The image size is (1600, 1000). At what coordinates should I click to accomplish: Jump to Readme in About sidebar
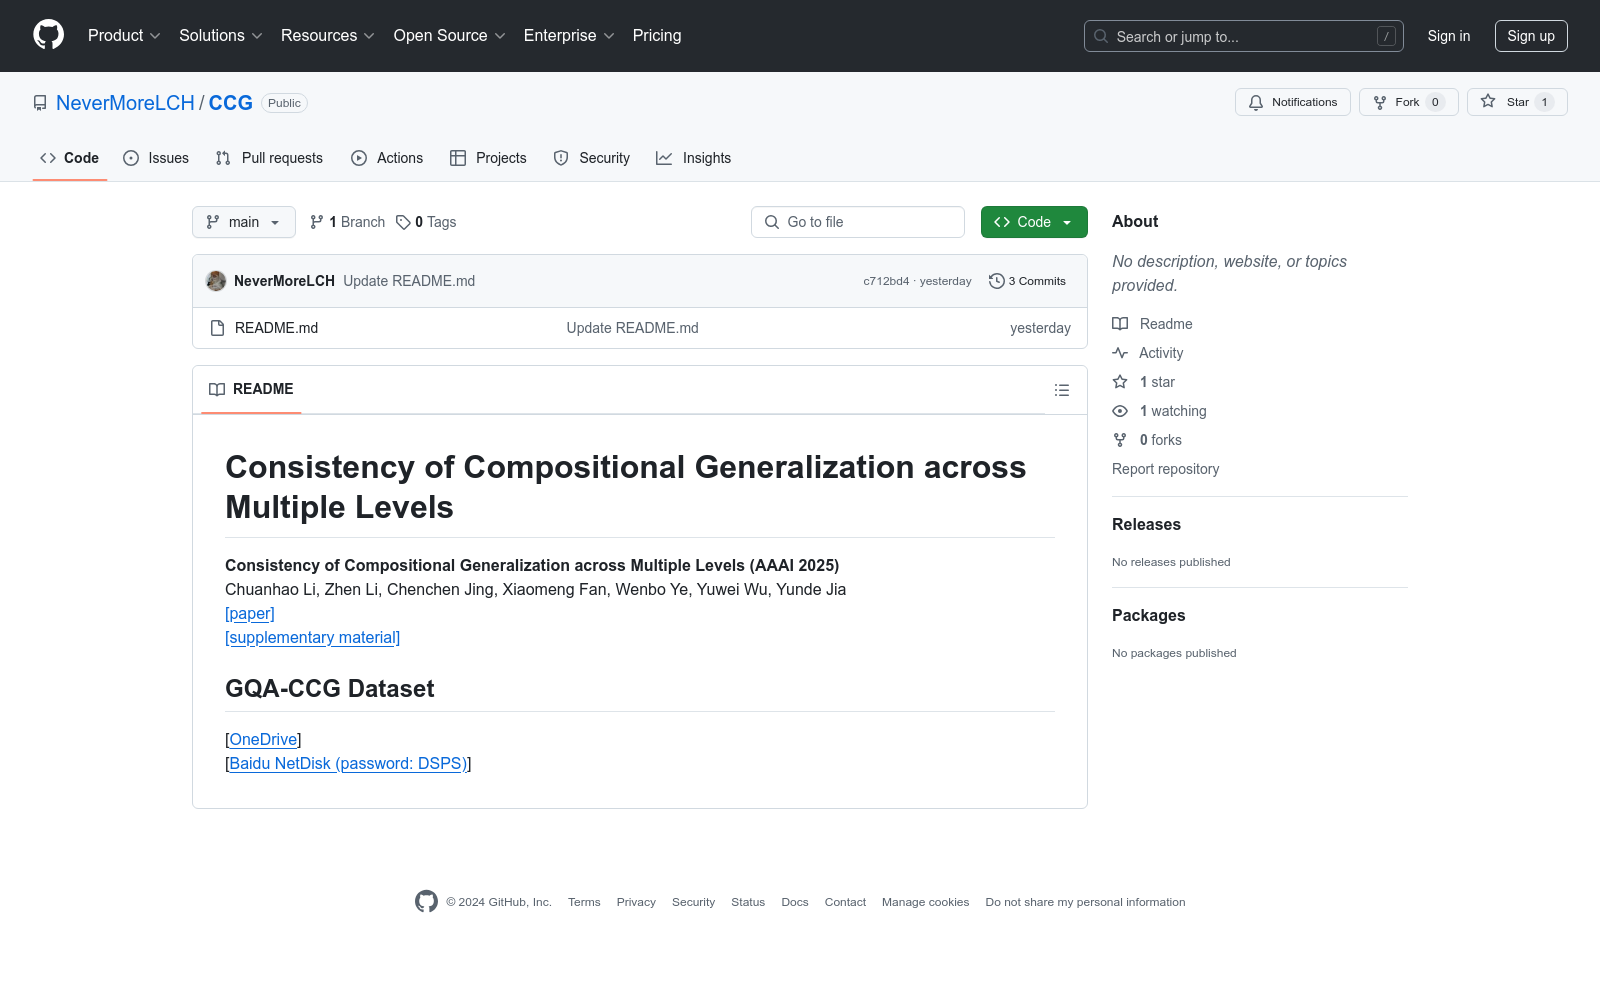click(x=1152, y=324)
